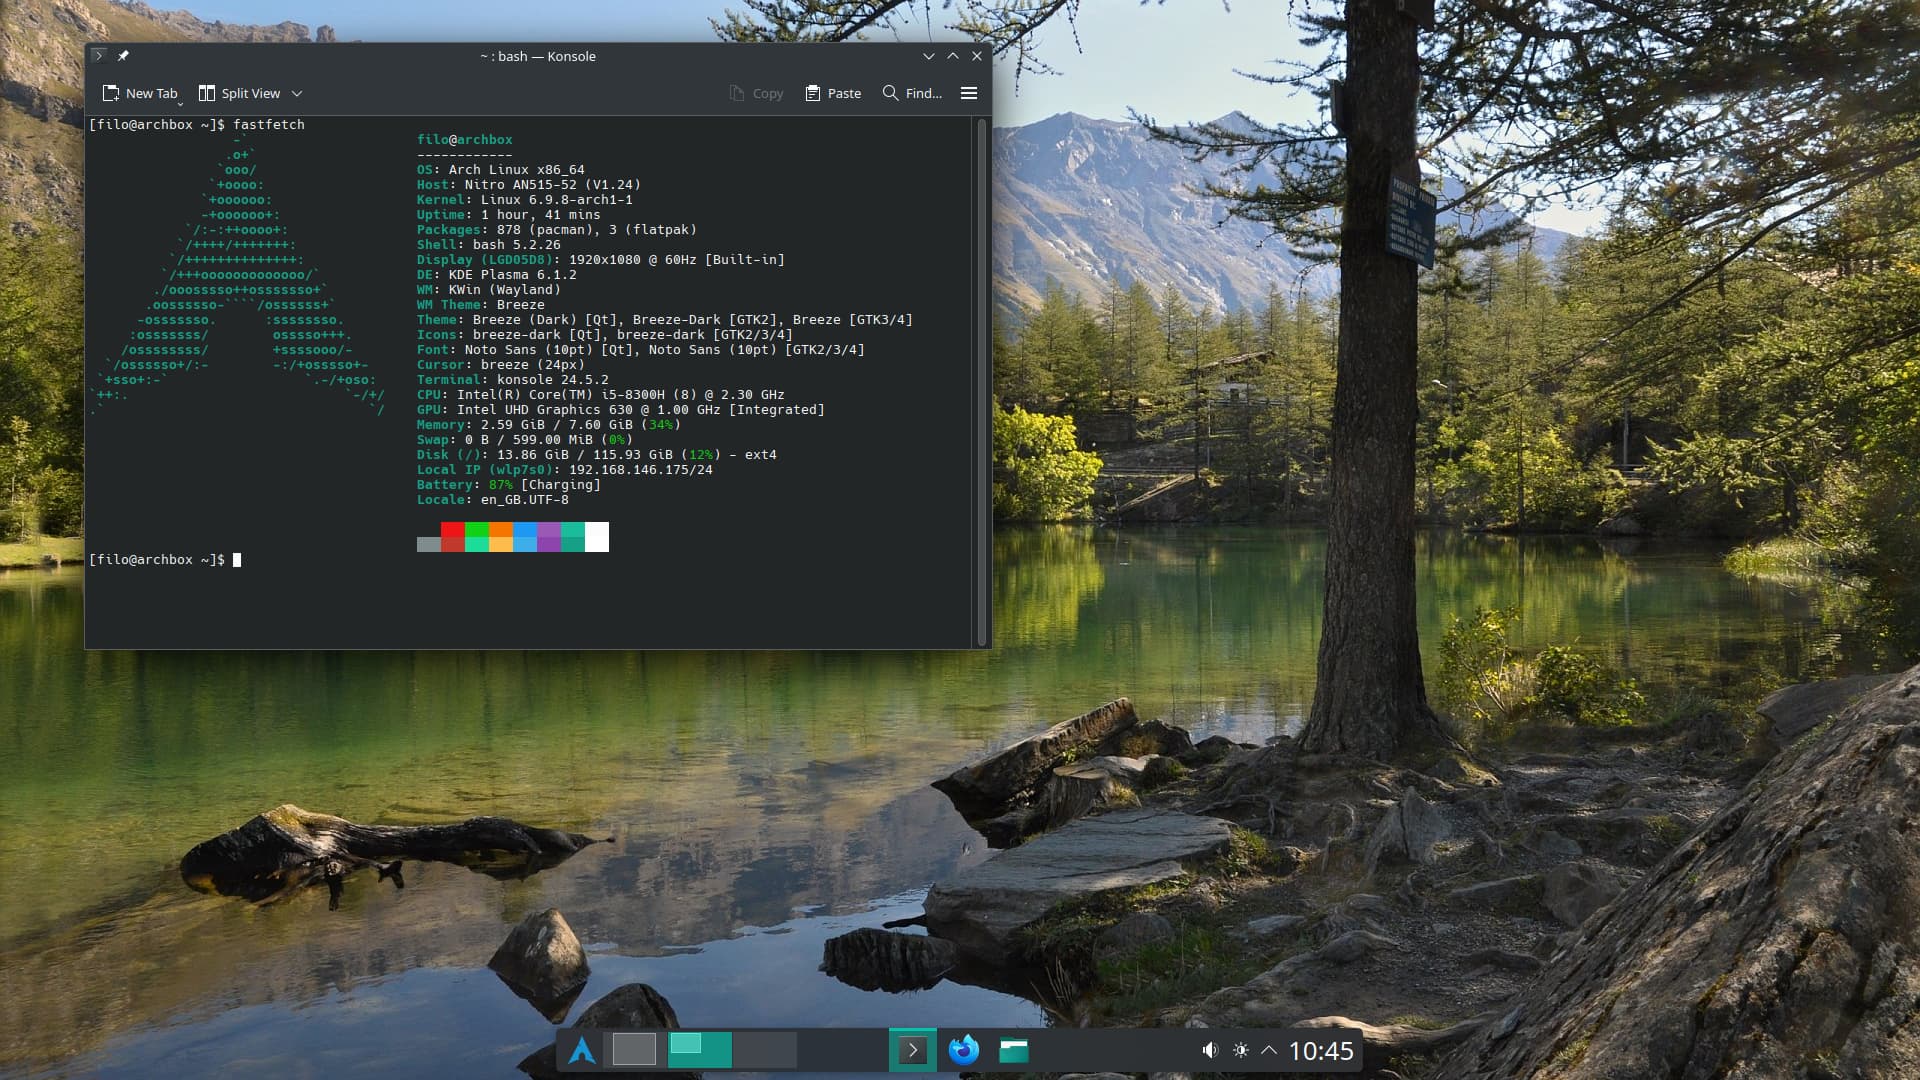Click the 'Swap: 0 B / 599.00 MiB' line

tap(525, 440)
